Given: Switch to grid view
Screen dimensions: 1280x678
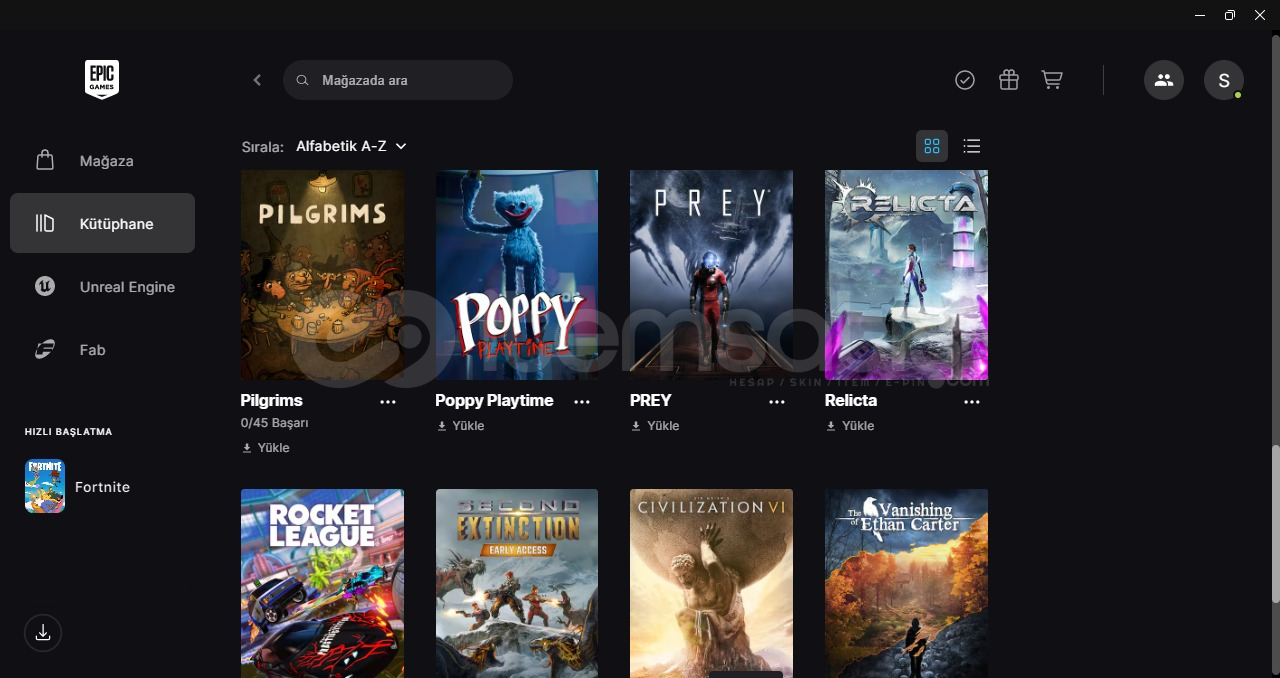Looking at the screenshot, I should [932, 146].
